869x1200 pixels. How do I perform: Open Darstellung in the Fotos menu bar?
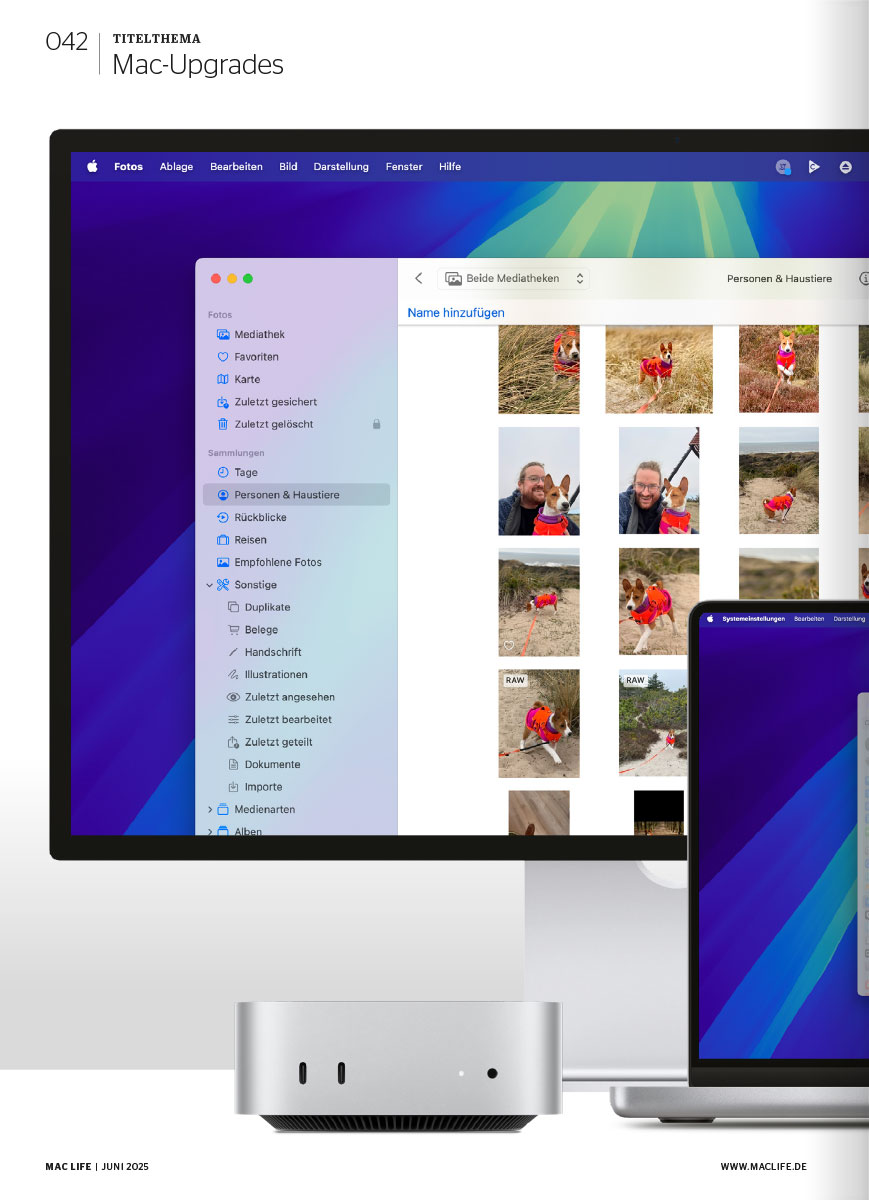341,167
